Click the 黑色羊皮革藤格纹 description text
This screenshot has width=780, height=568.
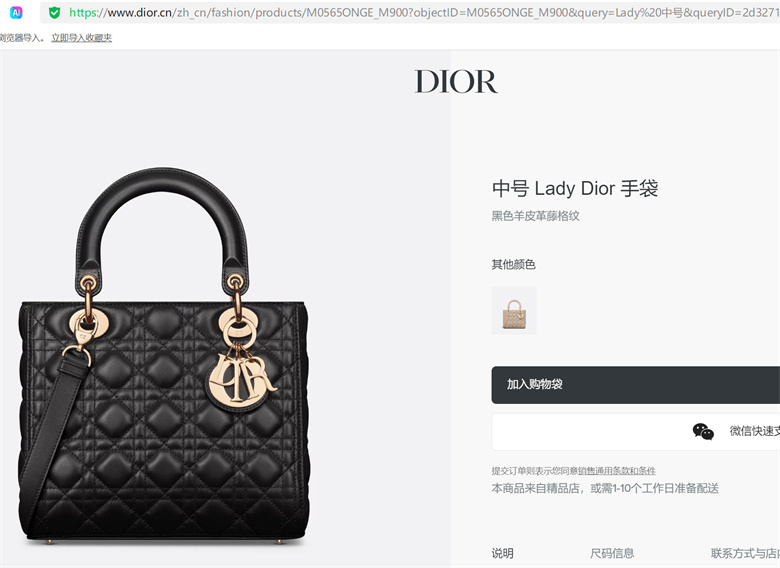[x=535, y=216]
